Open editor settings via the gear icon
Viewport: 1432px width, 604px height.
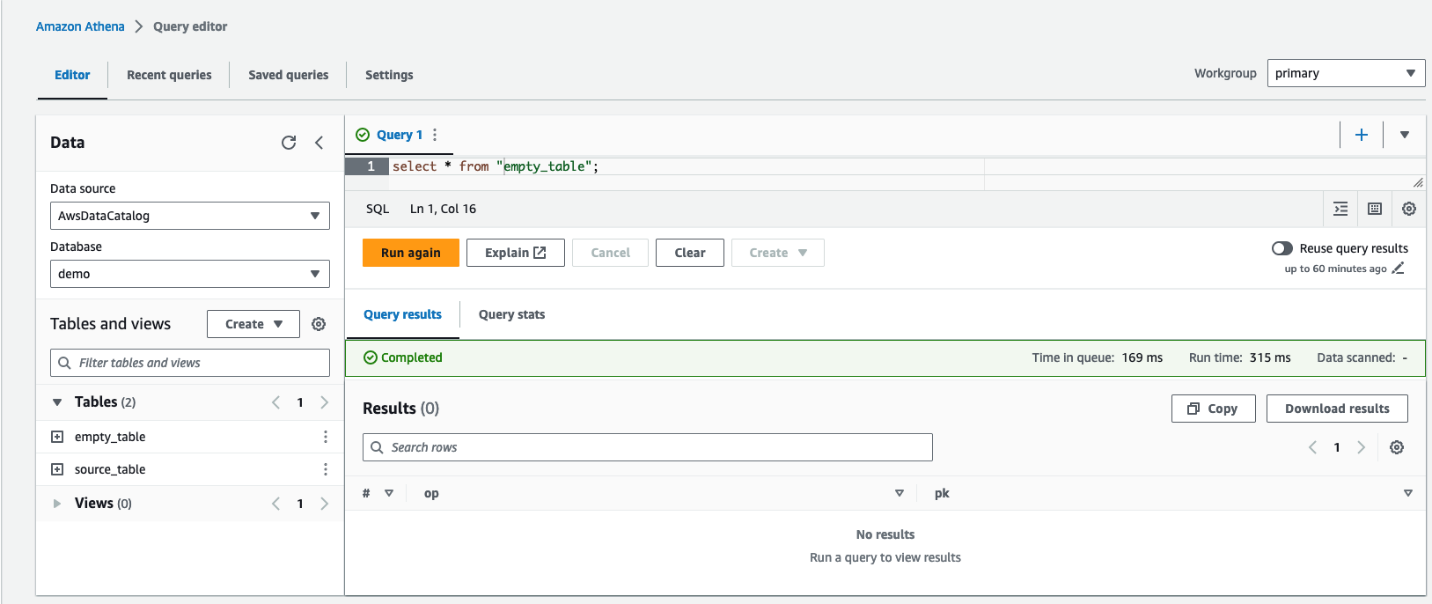click(1409, 209)
